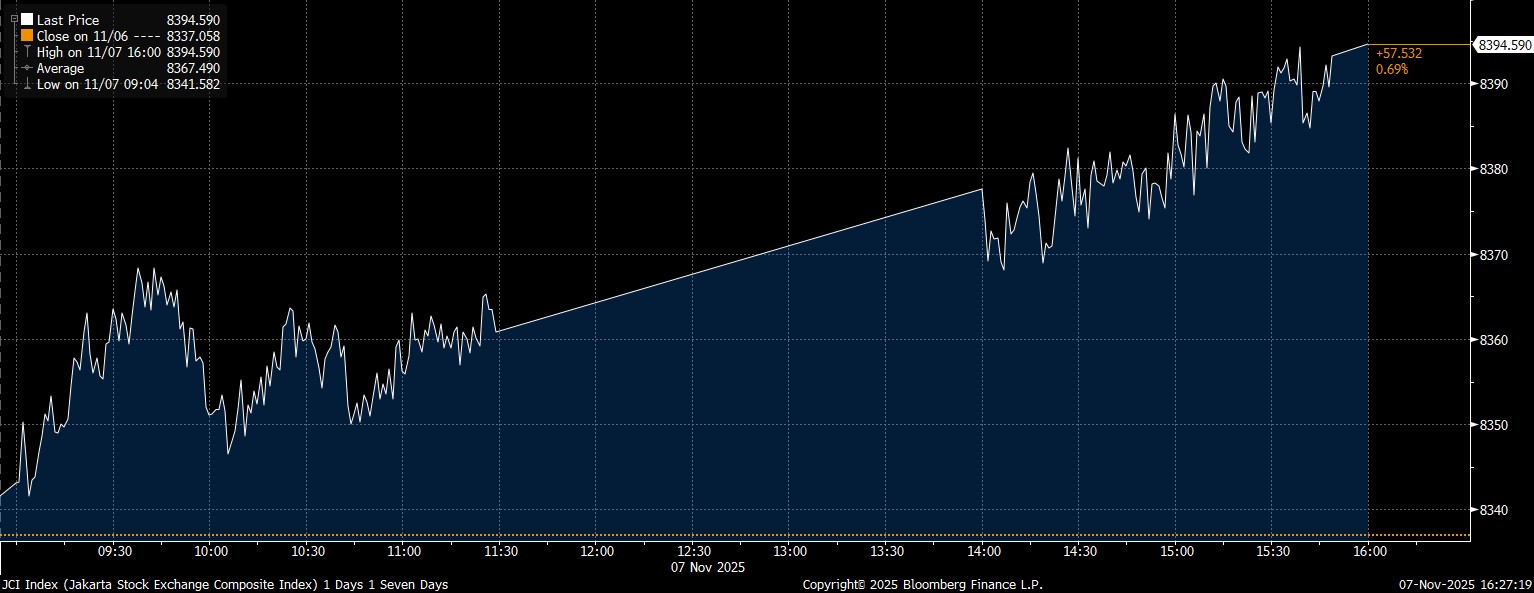The width and height of the screenshot is (1534, 593).
Task: Select the Last Price legend entry
Action: coord(67,19)
